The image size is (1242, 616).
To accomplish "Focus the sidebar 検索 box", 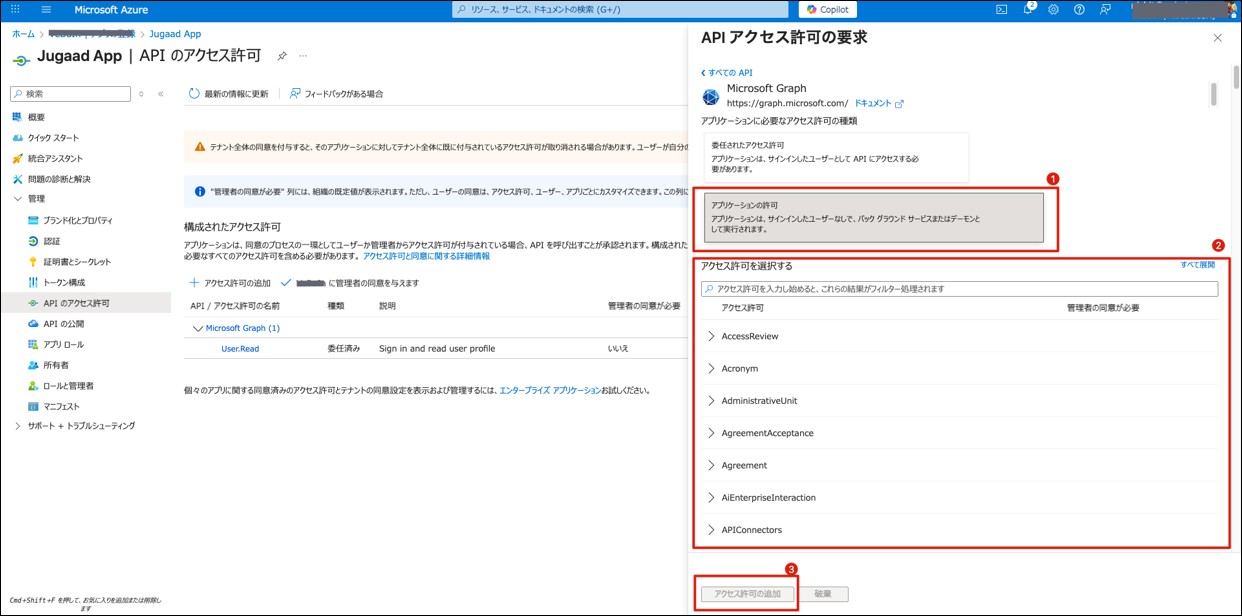I will (70, 94).
